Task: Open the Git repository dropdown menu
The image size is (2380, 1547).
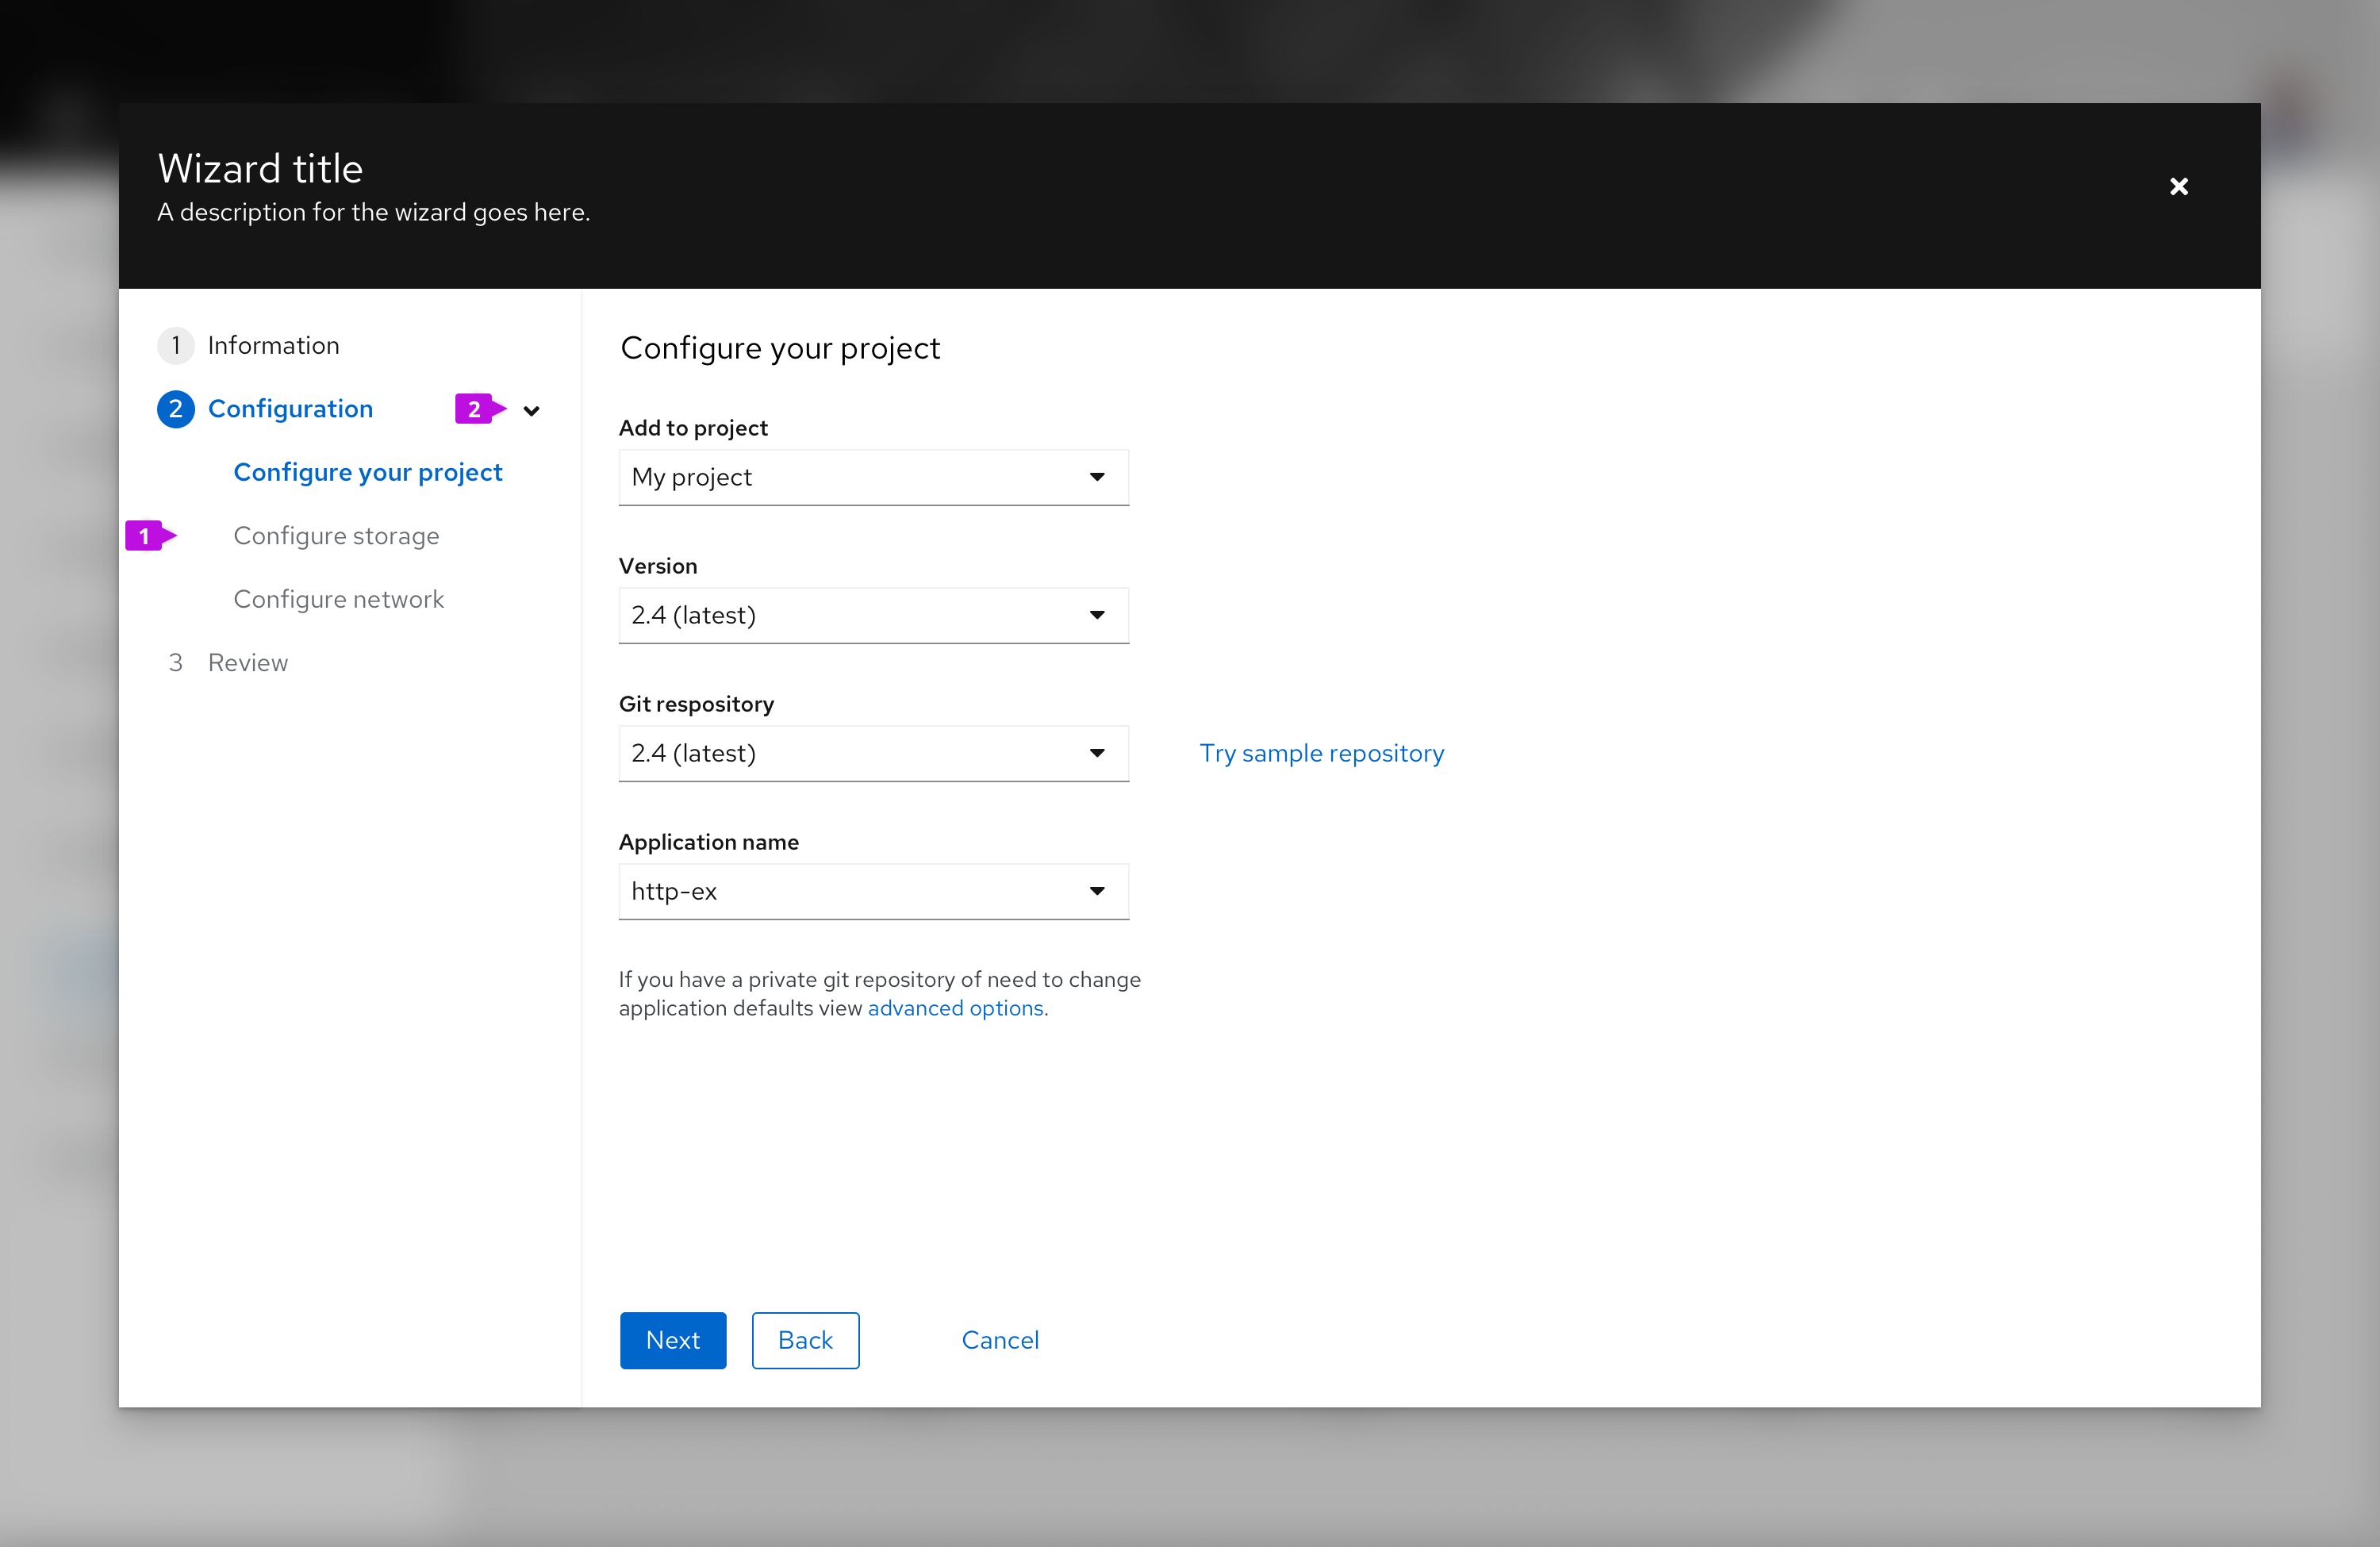Action: pos(1095,753)
